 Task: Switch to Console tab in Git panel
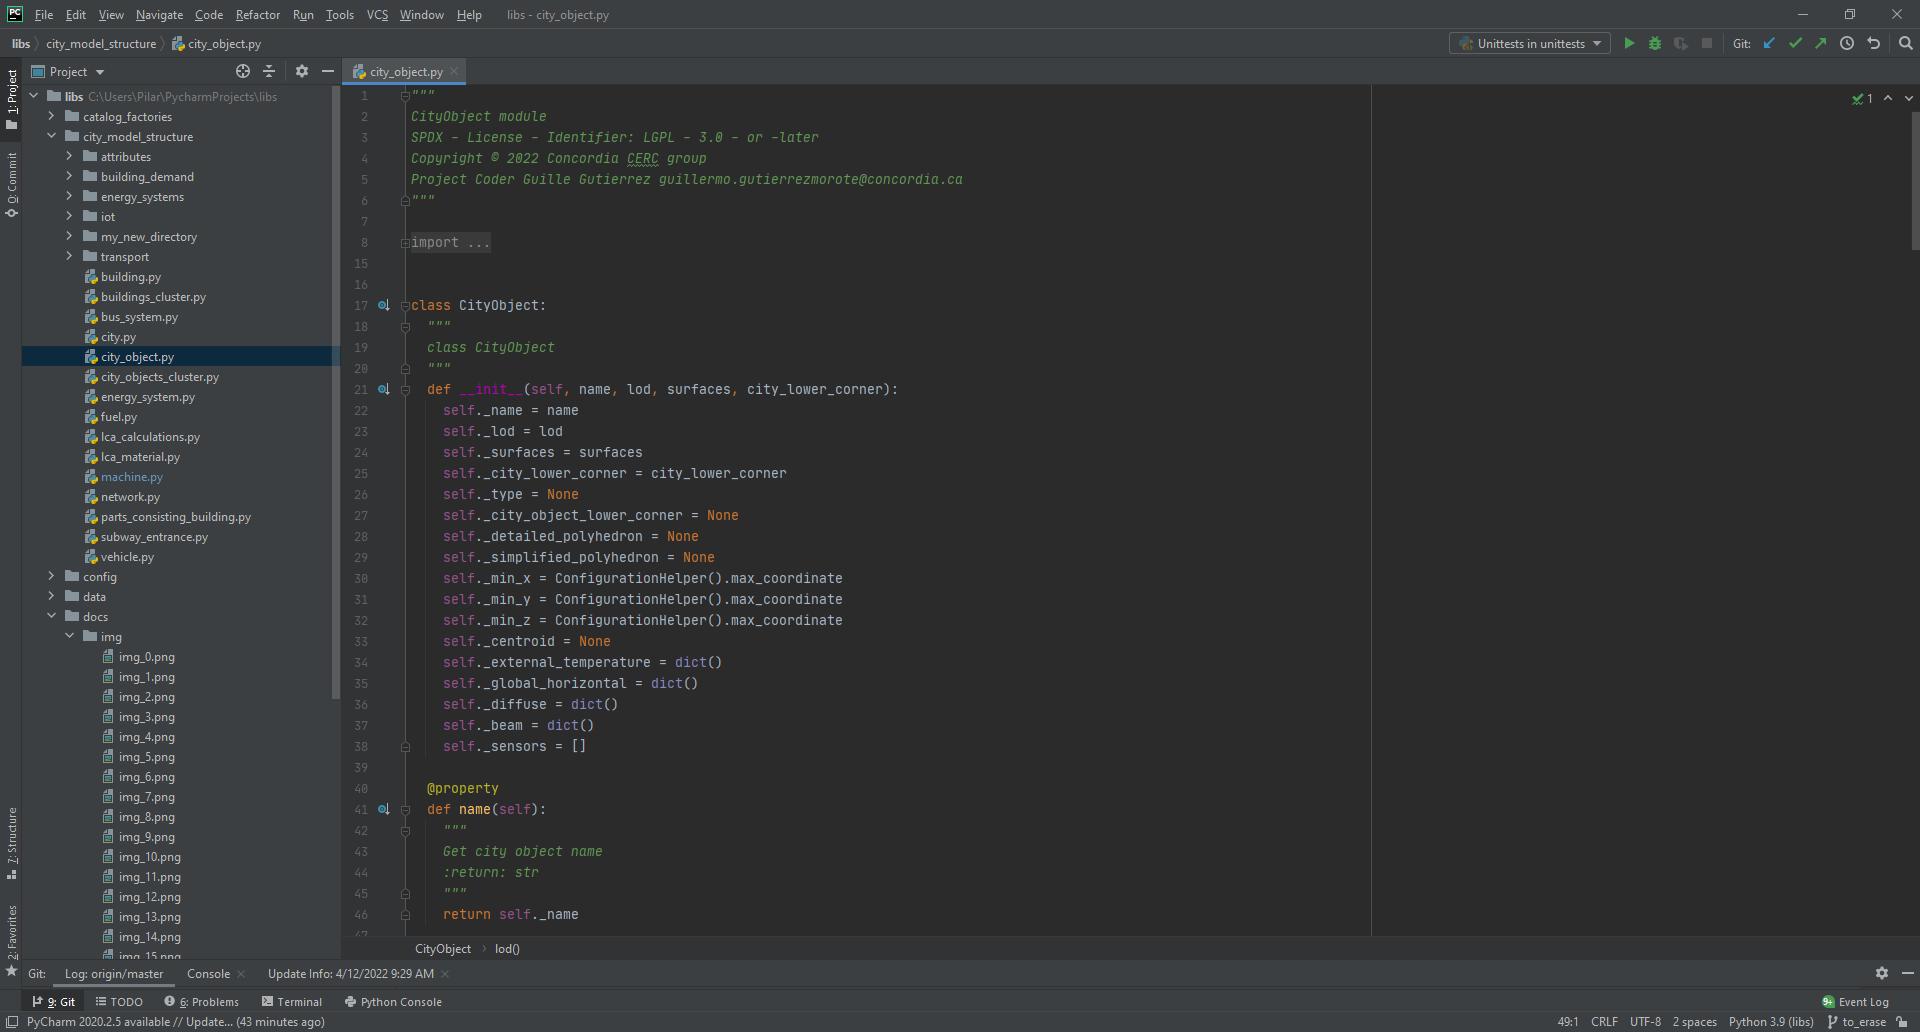[208, 973]
